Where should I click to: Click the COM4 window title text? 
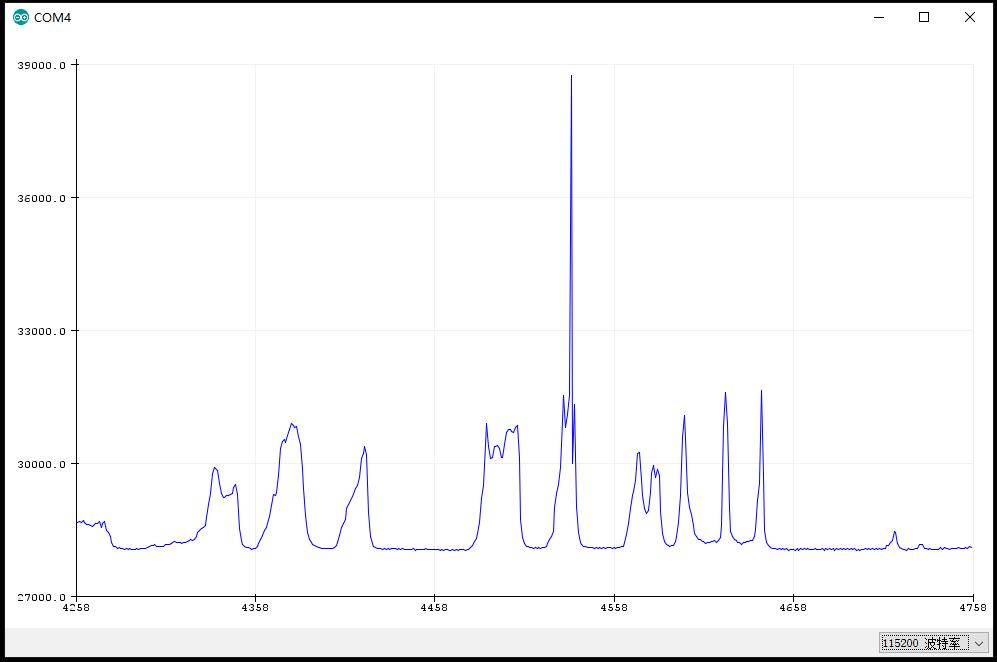click(x=52, y=18)
